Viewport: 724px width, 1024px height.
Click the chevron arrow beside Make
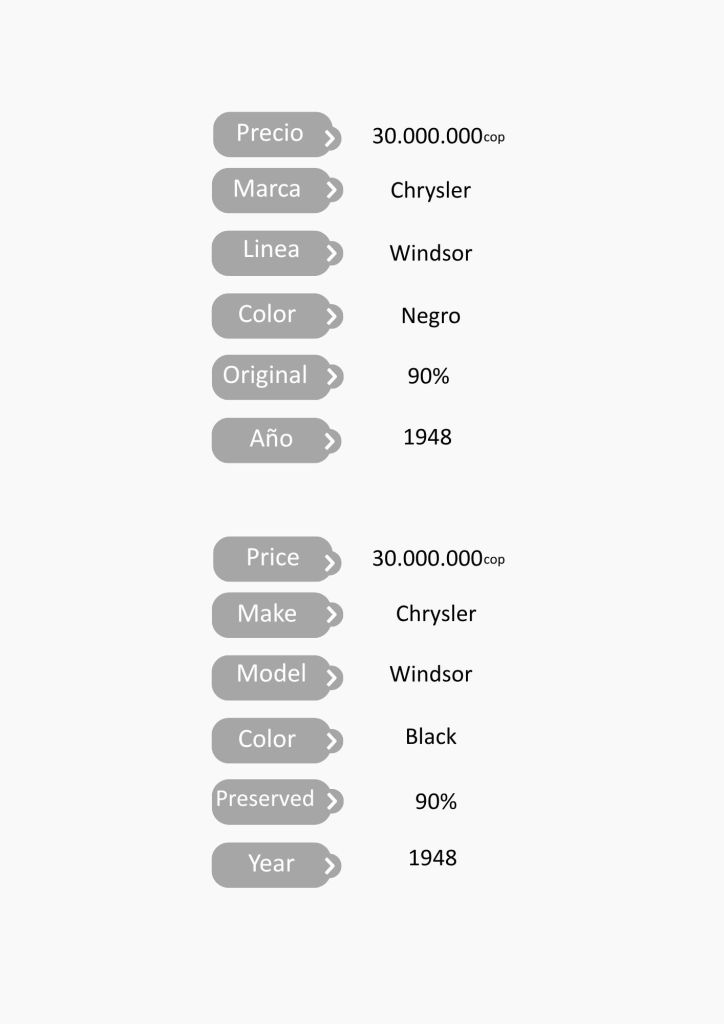(332, 615)
